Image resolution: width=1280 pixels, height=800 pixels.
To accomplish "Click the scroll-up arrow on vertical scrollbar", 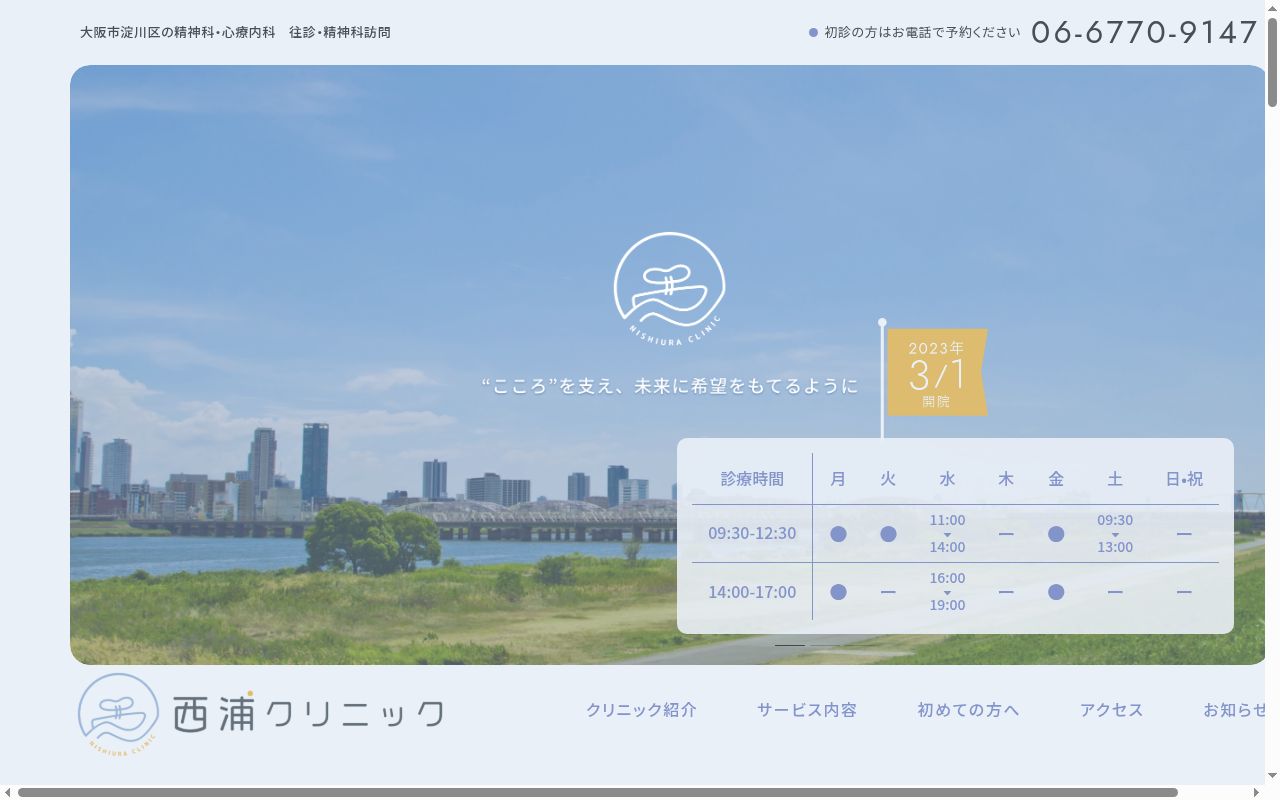I will 1272,7.
